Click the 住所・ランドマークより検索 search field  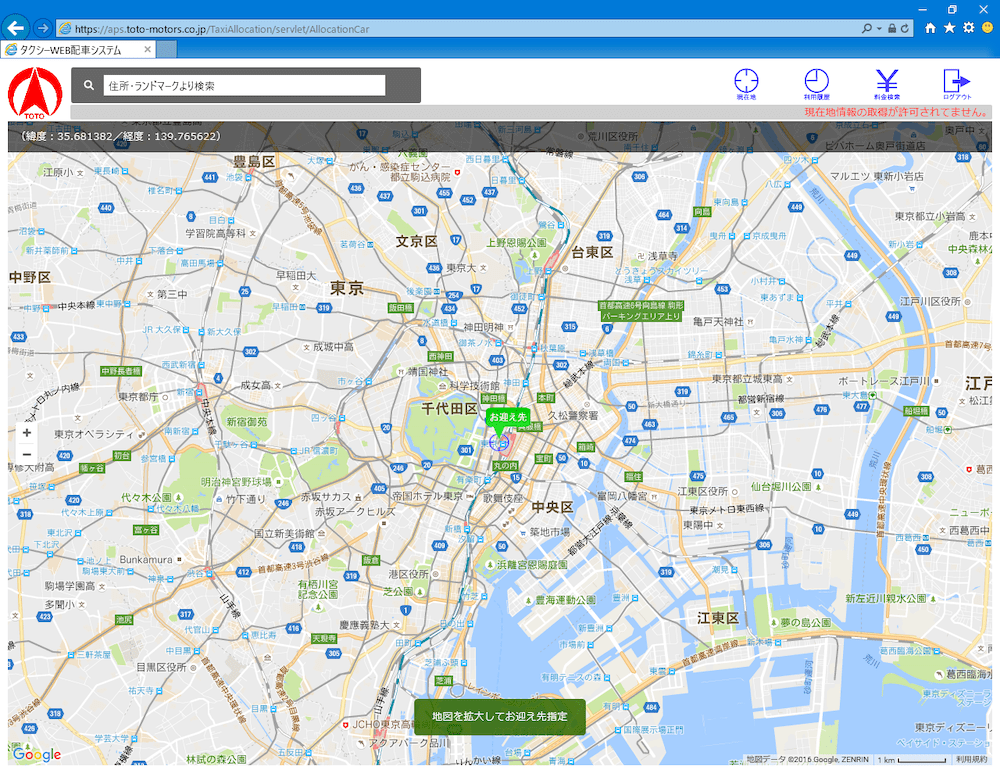pos(243,86)
